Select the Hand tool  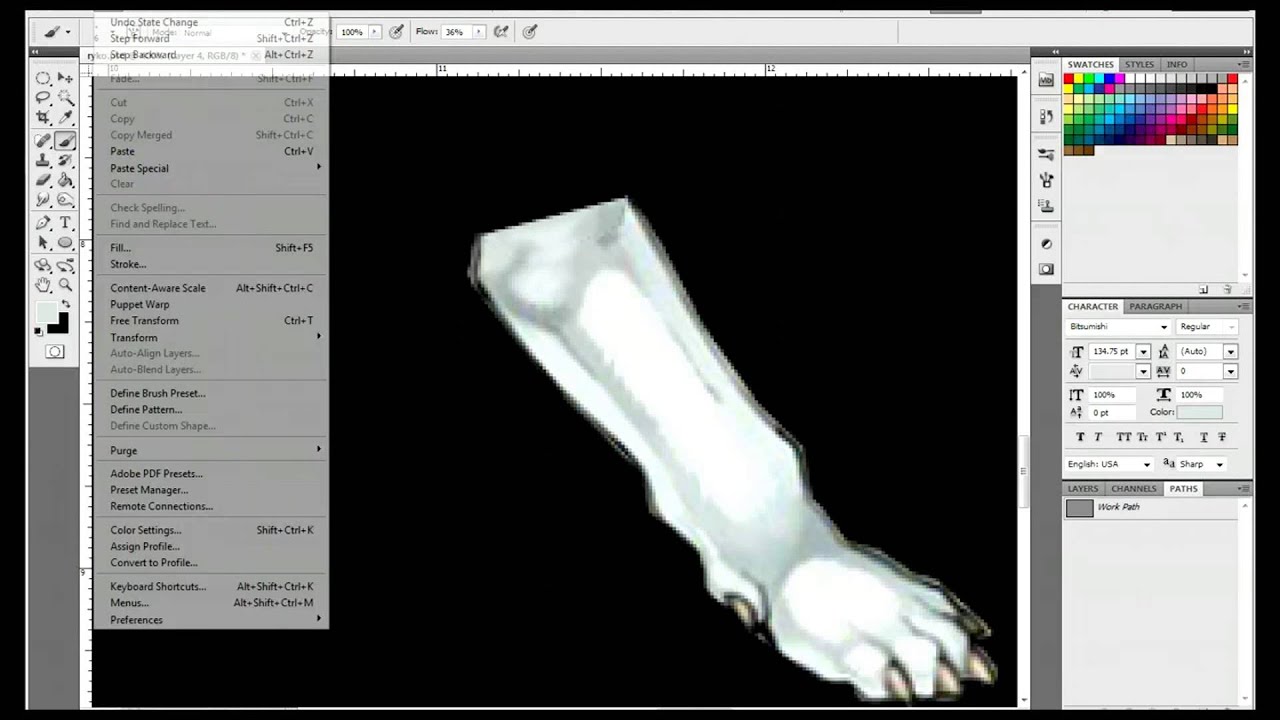click(x=43, y=286)
